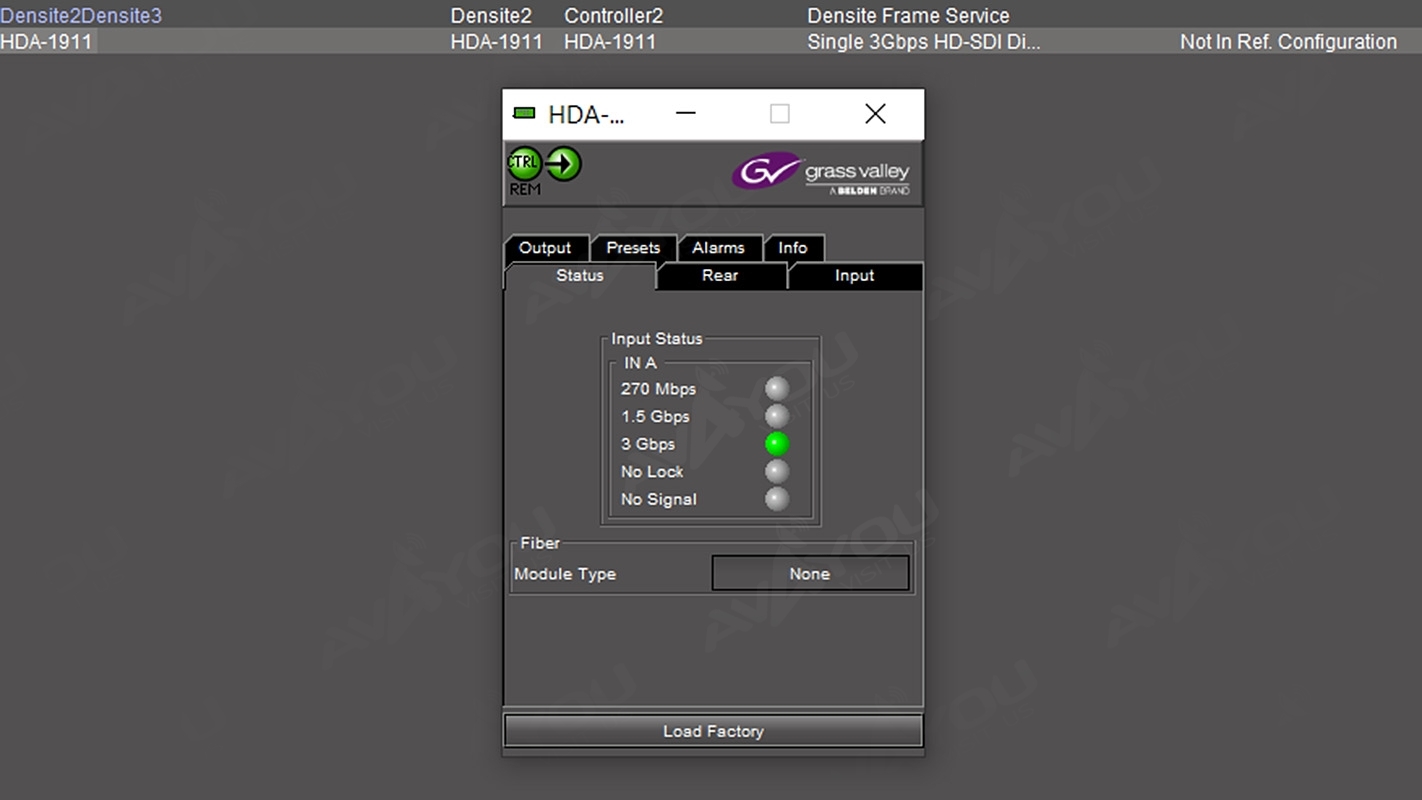The image size is (1422, 800).
Task: Click the green CTRL REM status icon
Action: (x=524, y=164)
